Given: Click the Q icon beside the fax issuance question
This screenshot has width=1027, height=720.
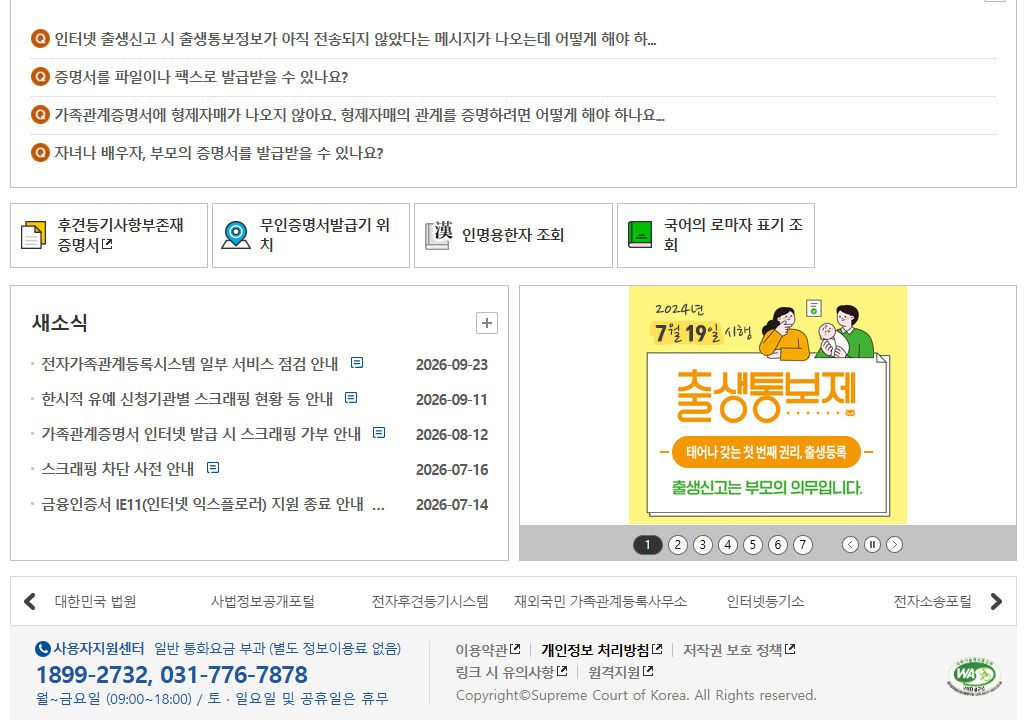Looking at the screenshot, I should click(41, 77).
